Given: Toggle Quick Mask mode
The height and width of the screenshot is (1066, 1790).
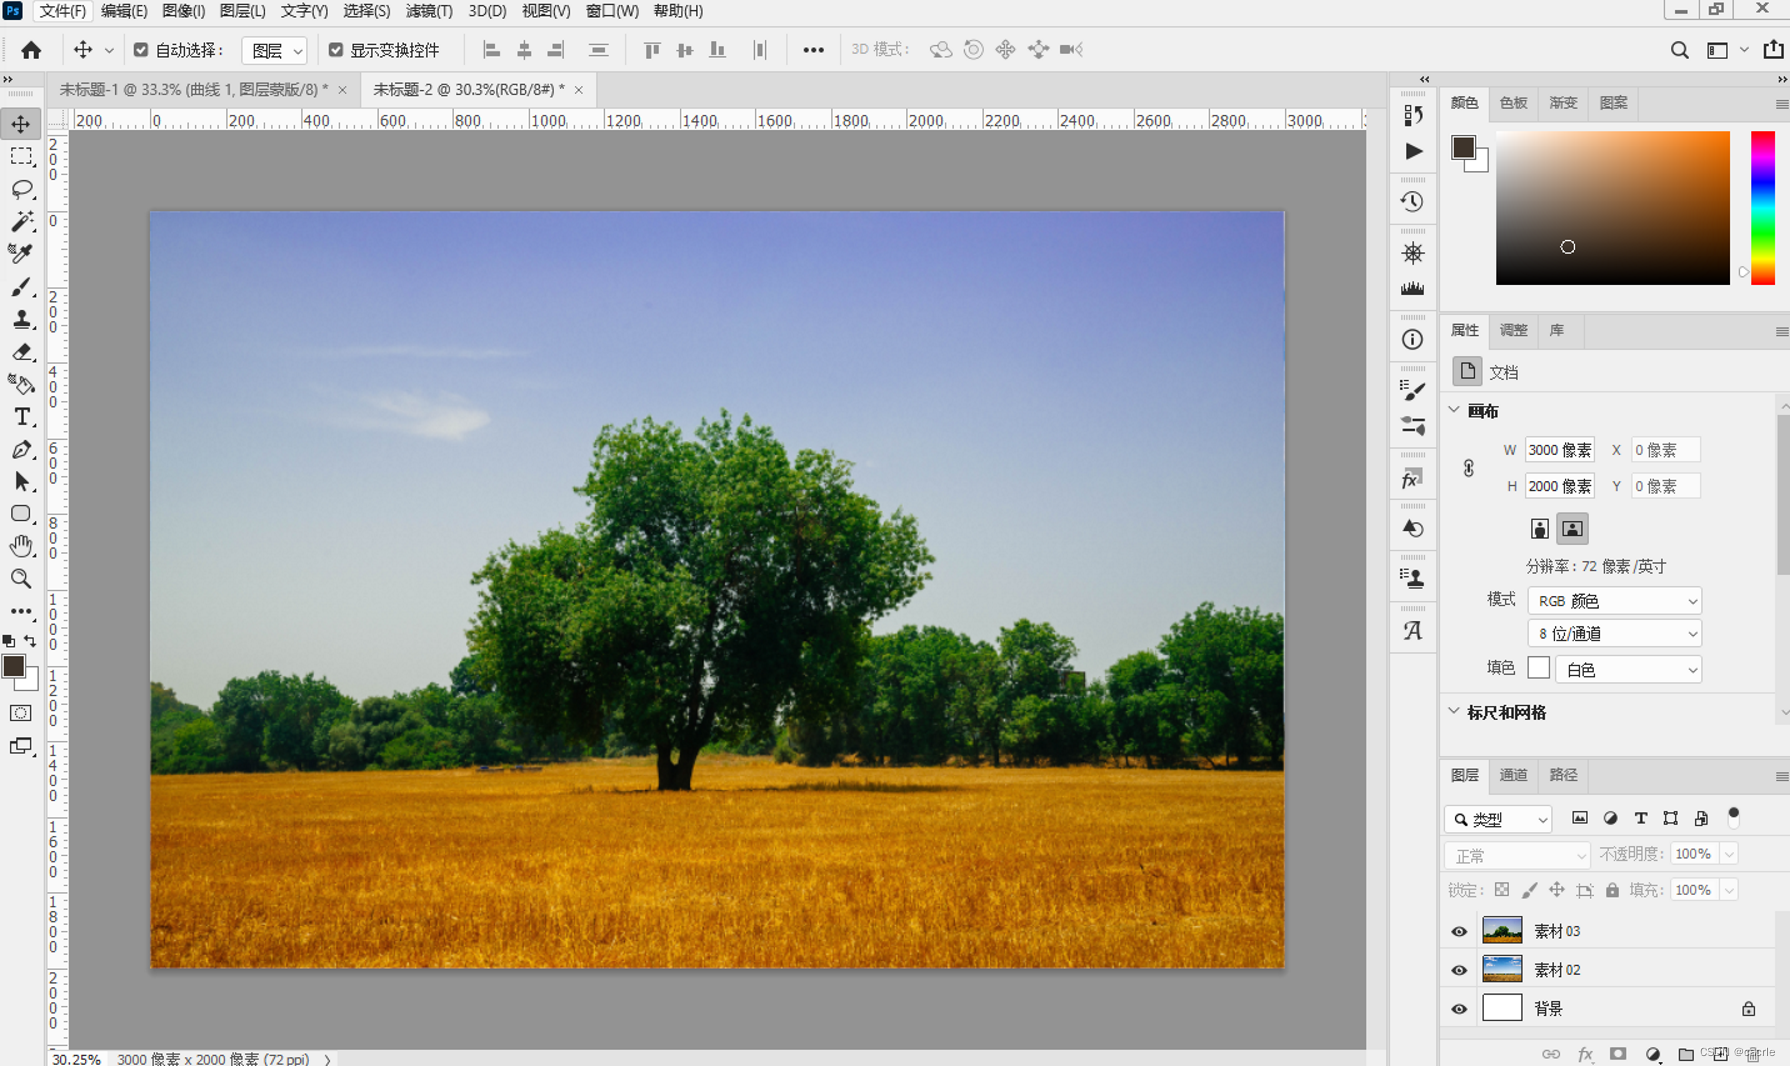Looking at the screenshot, I should (x=21, y=713).
